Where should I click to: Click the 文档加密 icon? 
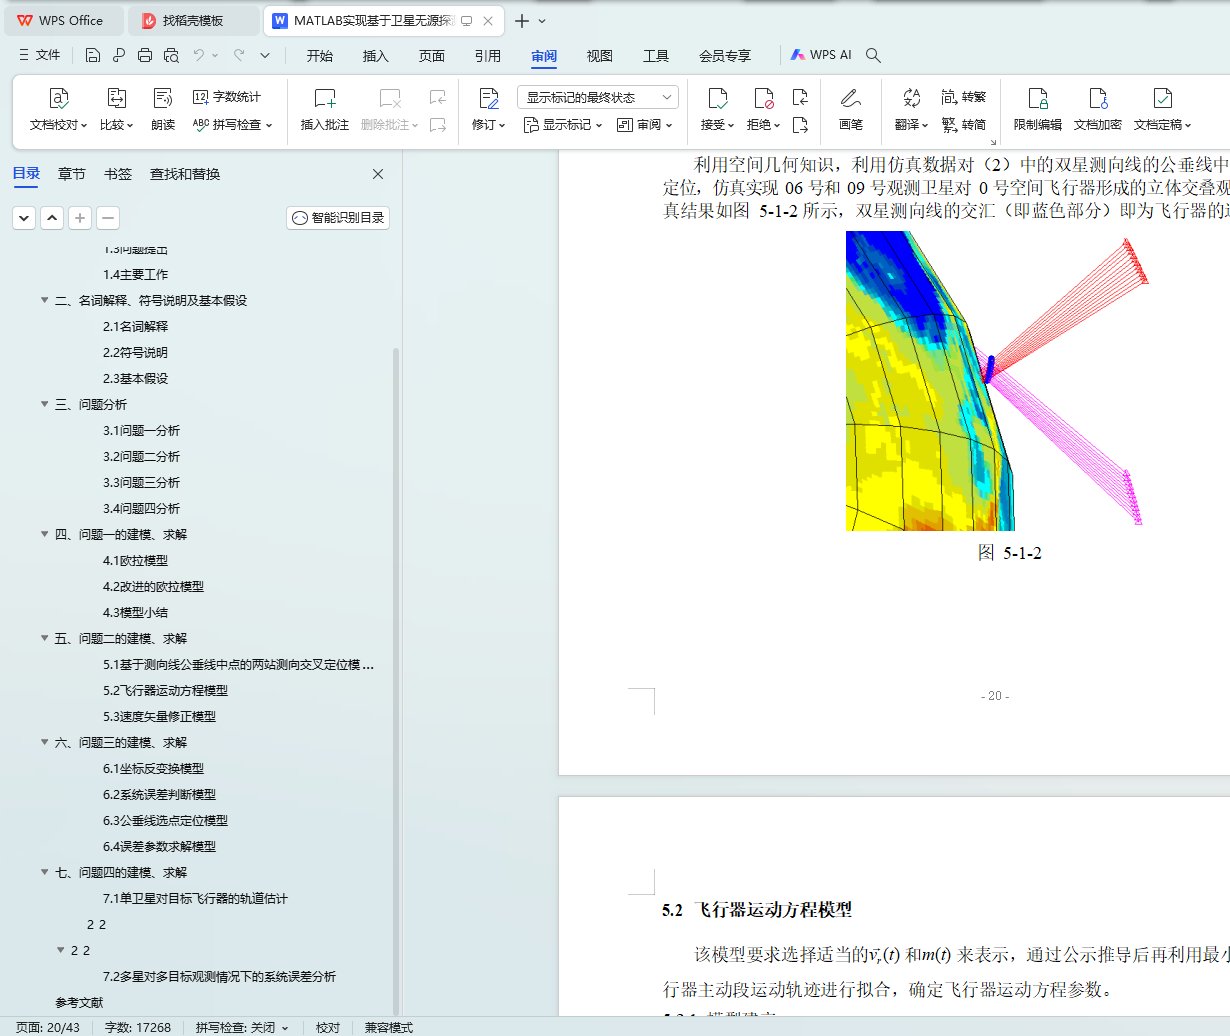(1098, 98)
